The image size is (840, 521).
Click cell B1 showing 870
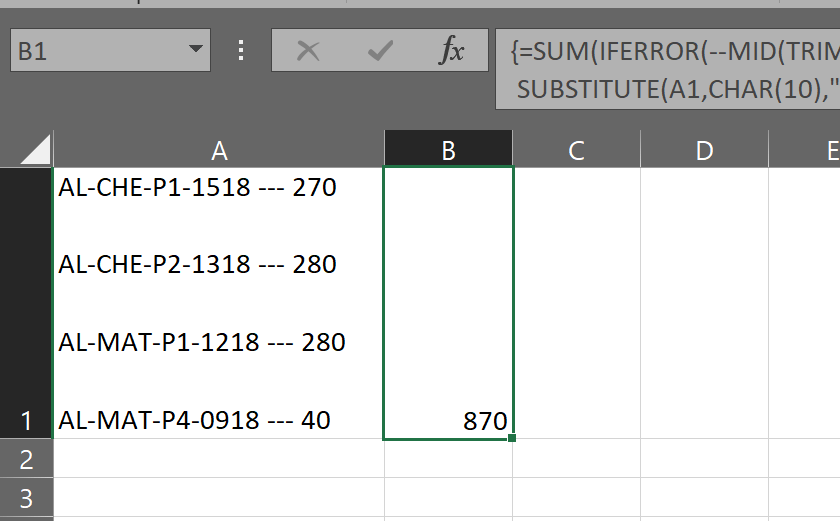click(448, 302)
